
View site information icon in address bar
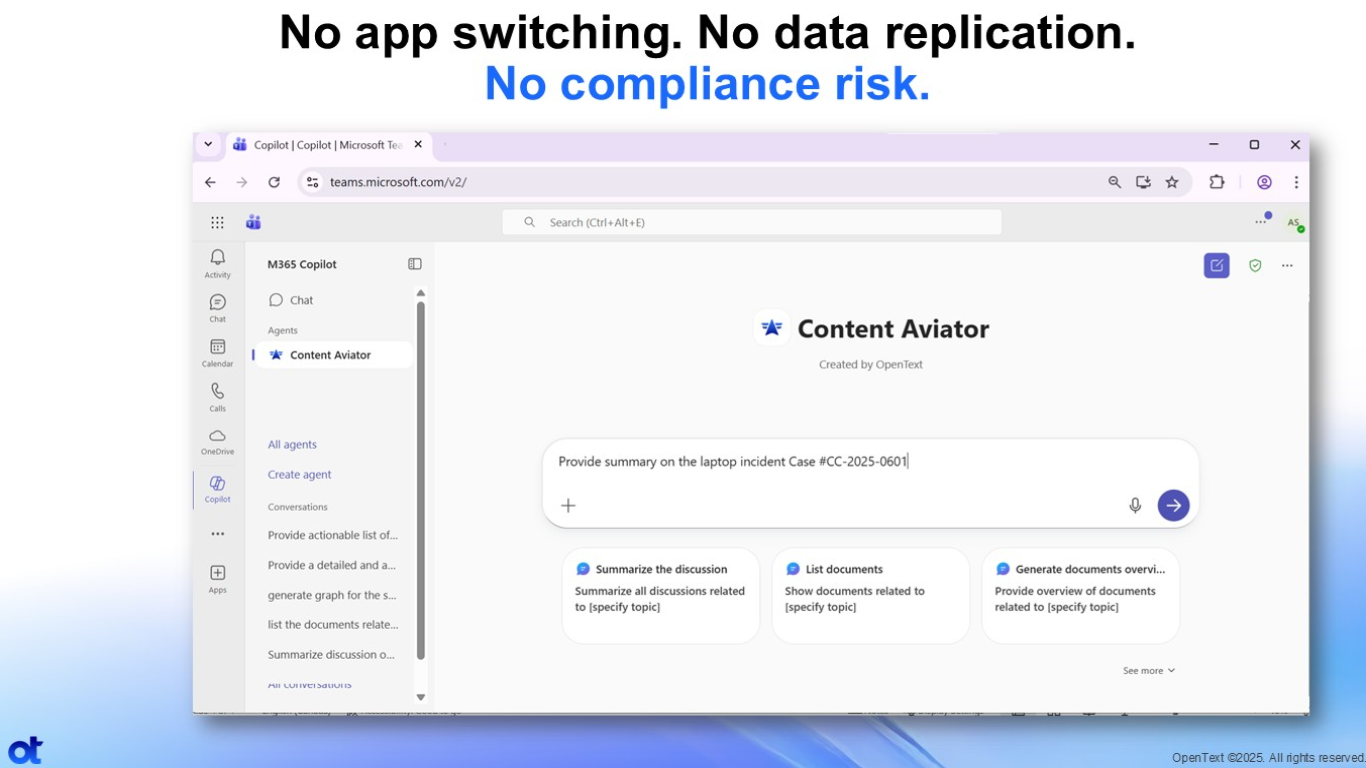[x=312, y=182]
